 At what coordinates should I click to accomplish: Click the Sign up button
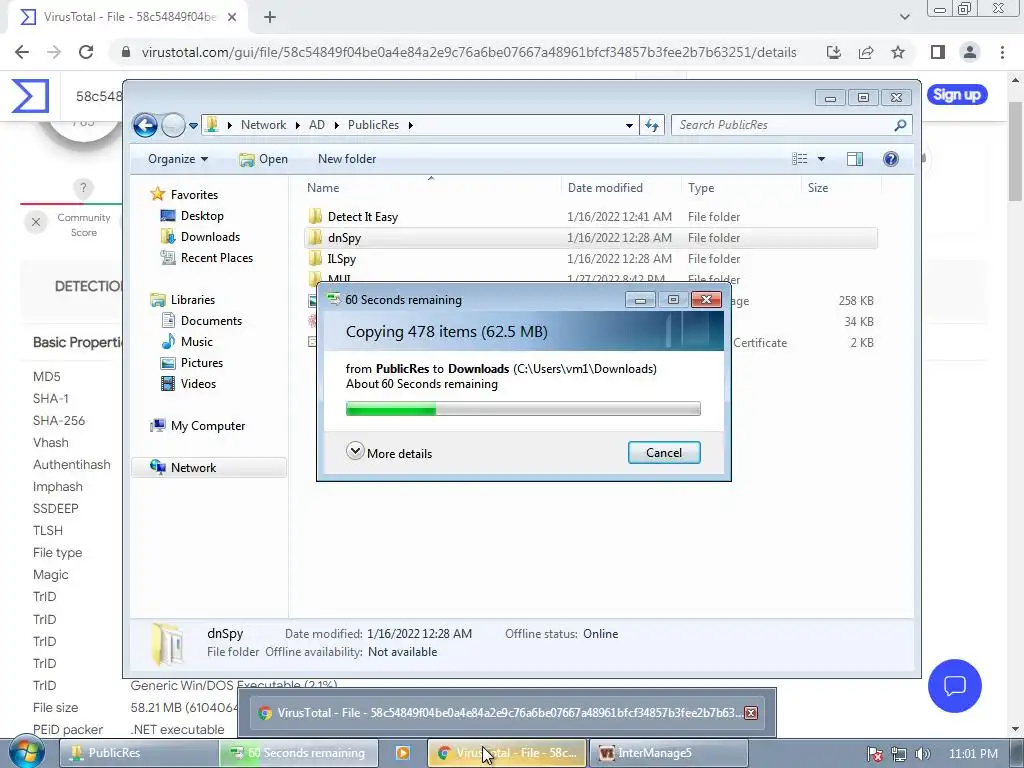[x=957, y=95]
